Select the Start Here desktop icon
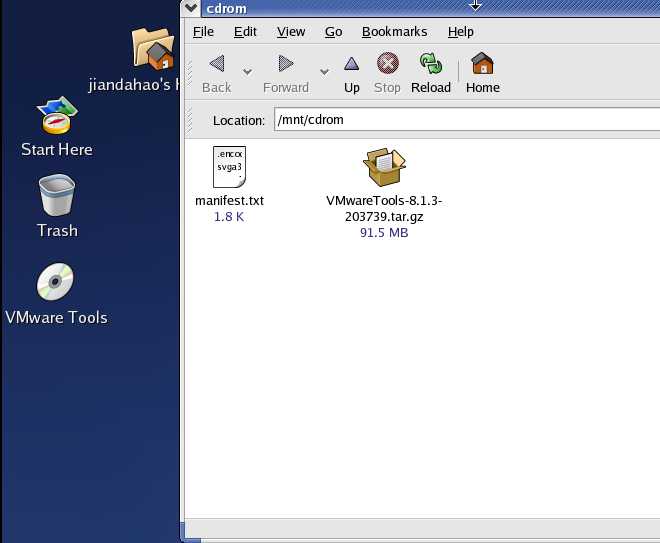660x543 pixels. pyautogui.click(x=57, y=115)
